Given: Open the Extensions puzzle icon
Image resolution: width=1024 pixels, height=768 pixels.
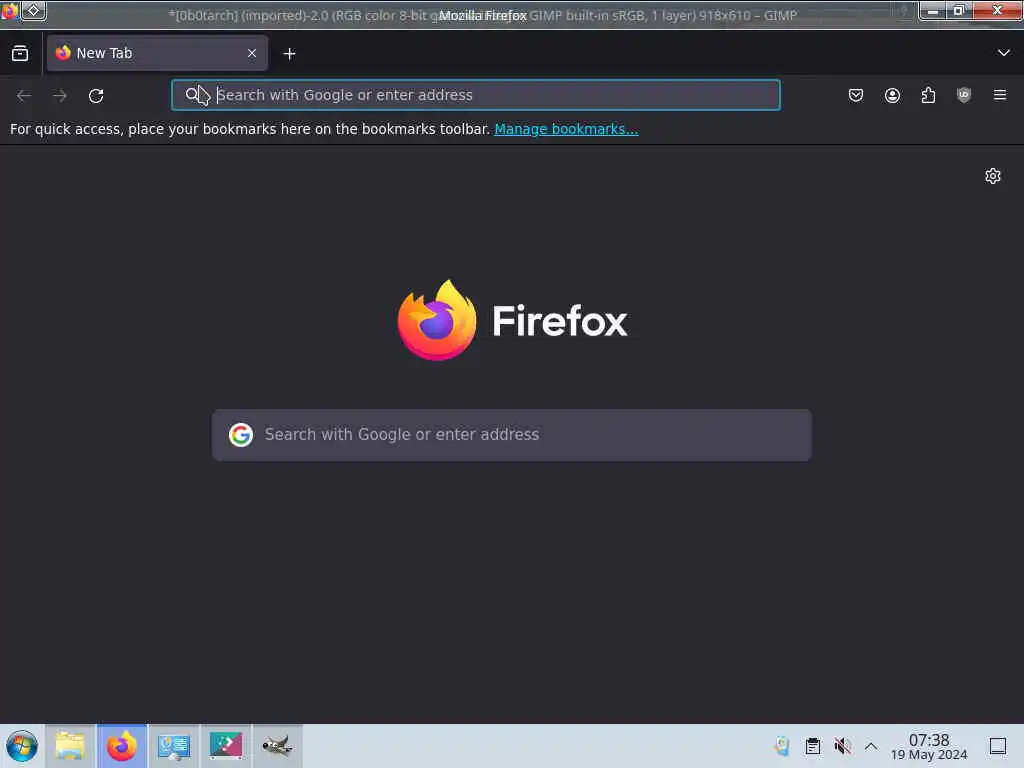Looking at the screenshot, I should (x=928, y=95).
